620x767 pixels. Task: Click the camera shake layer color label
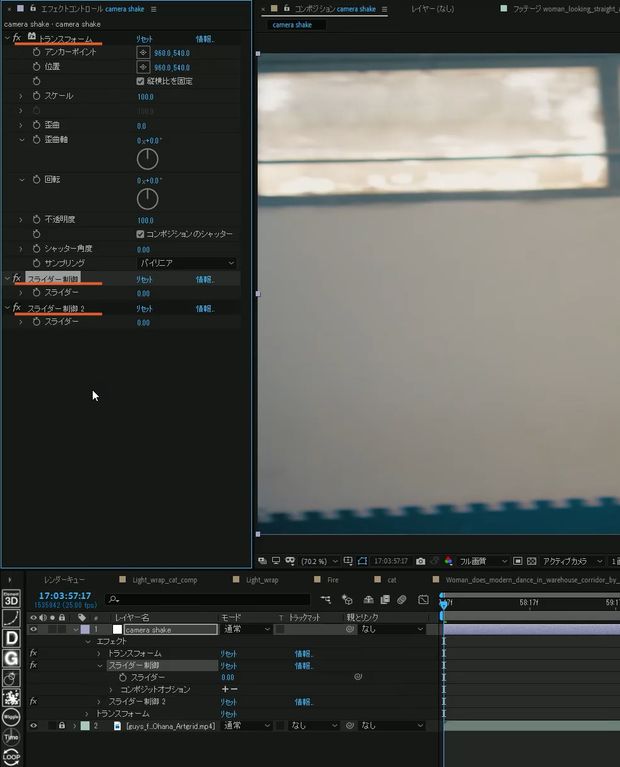click(x=85, y=630)
